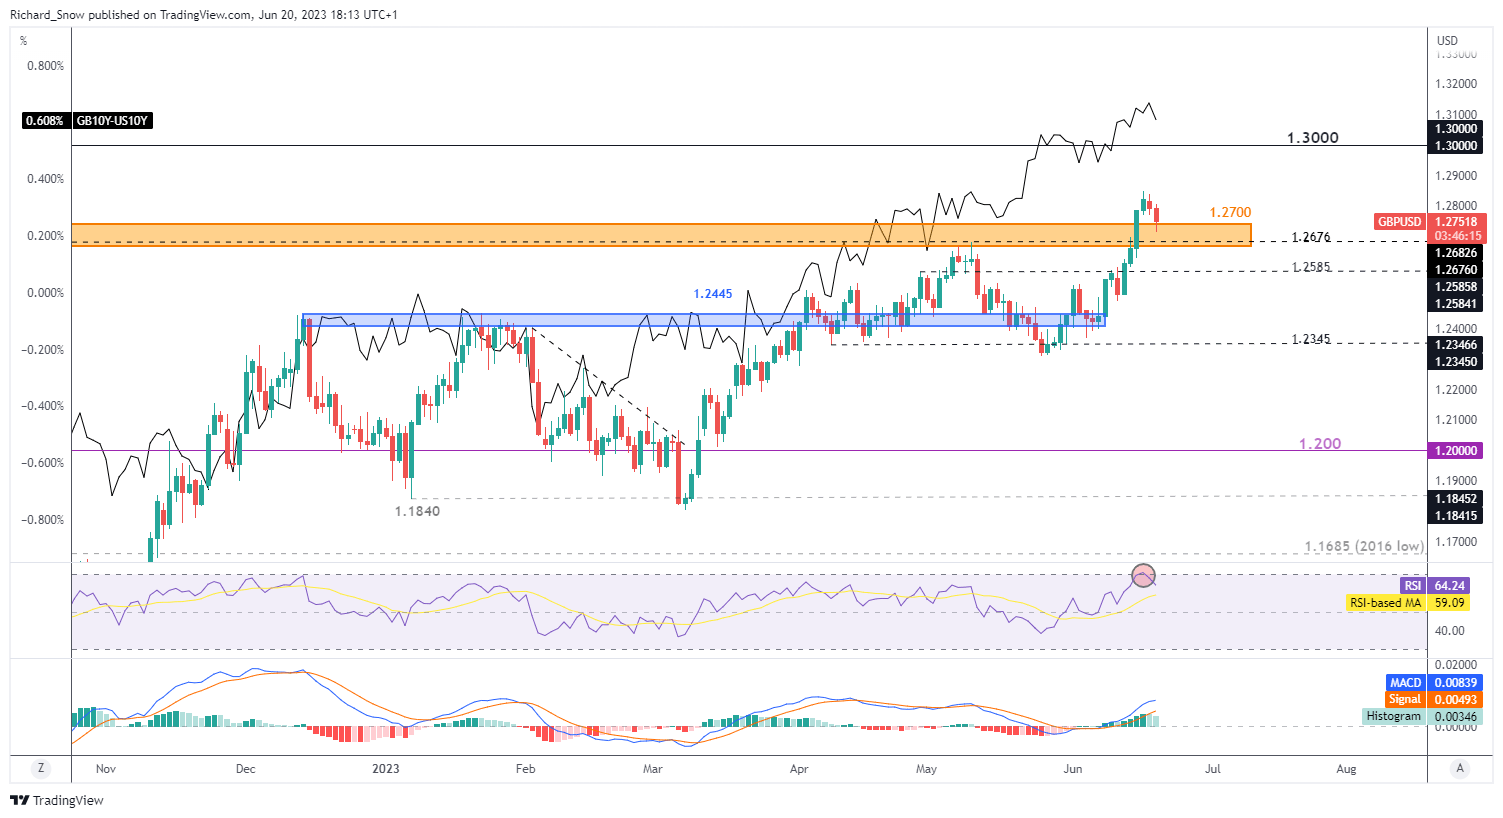The image size is (1503, 818).
Task: Click the Mar label on time axis
Action: (x=652, y=769)
